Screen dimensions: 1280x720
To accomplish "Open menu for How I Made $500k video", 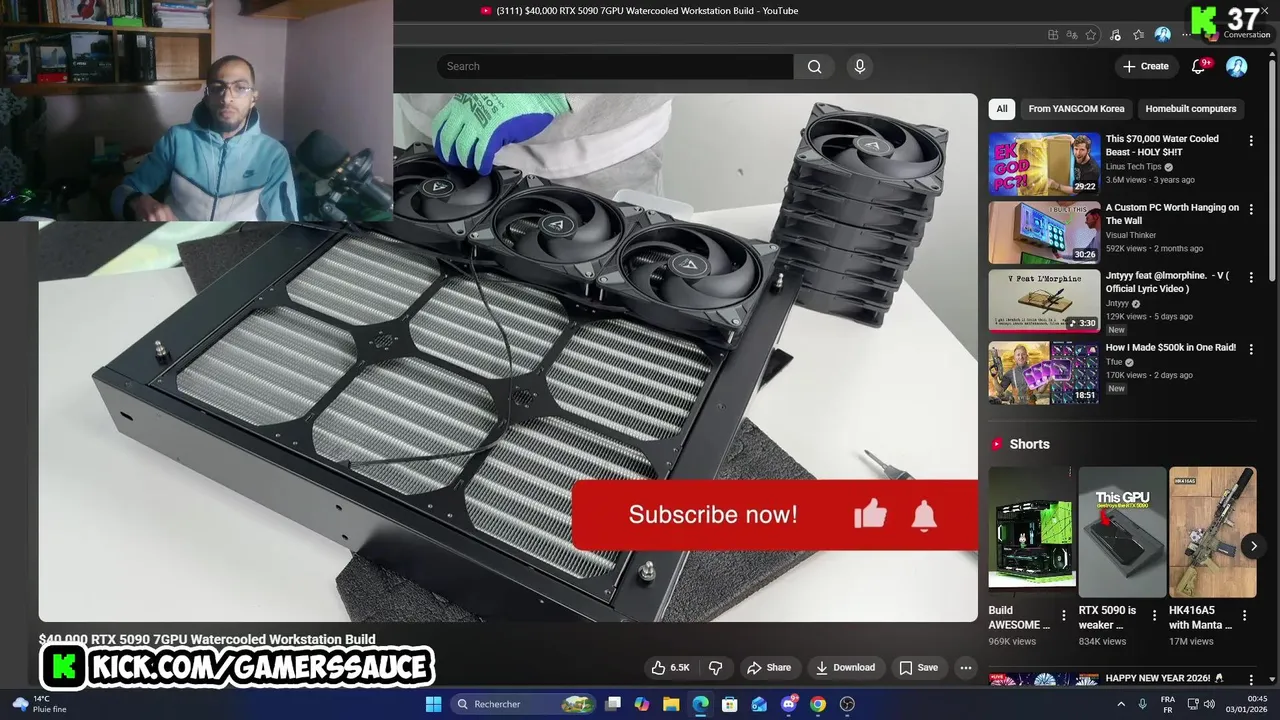I will pyautogui.click(x=1251, y=349).
